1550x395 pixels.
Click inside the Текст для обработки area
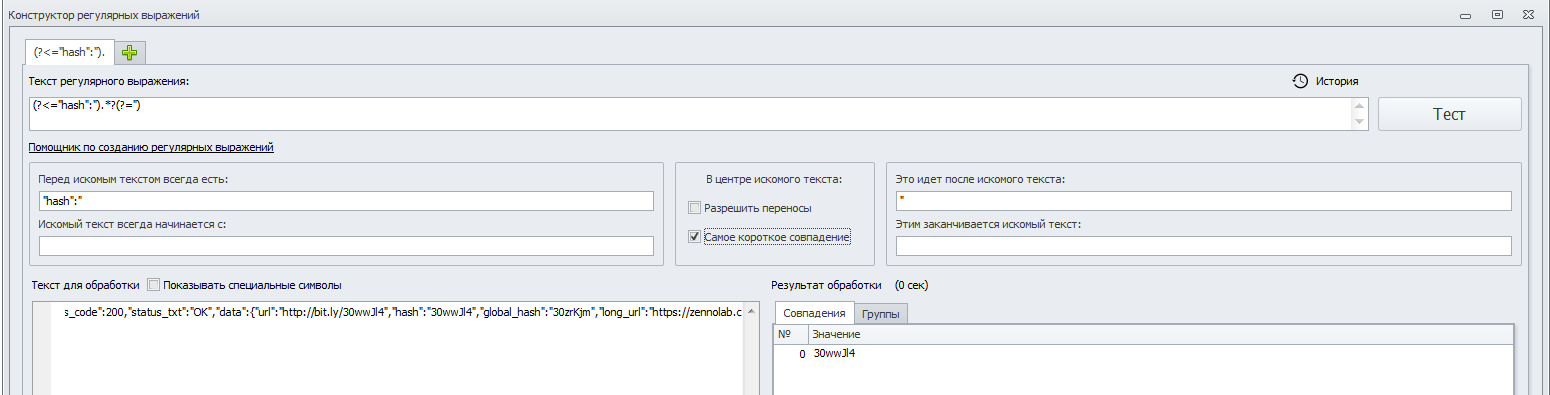coord(396,347)
